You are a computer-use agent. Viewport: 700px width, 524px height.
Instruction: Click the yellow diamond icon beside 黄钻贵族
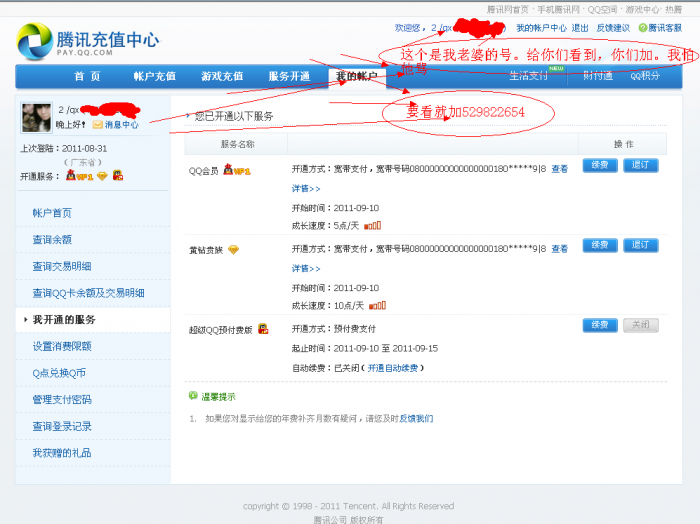[233, 250]
